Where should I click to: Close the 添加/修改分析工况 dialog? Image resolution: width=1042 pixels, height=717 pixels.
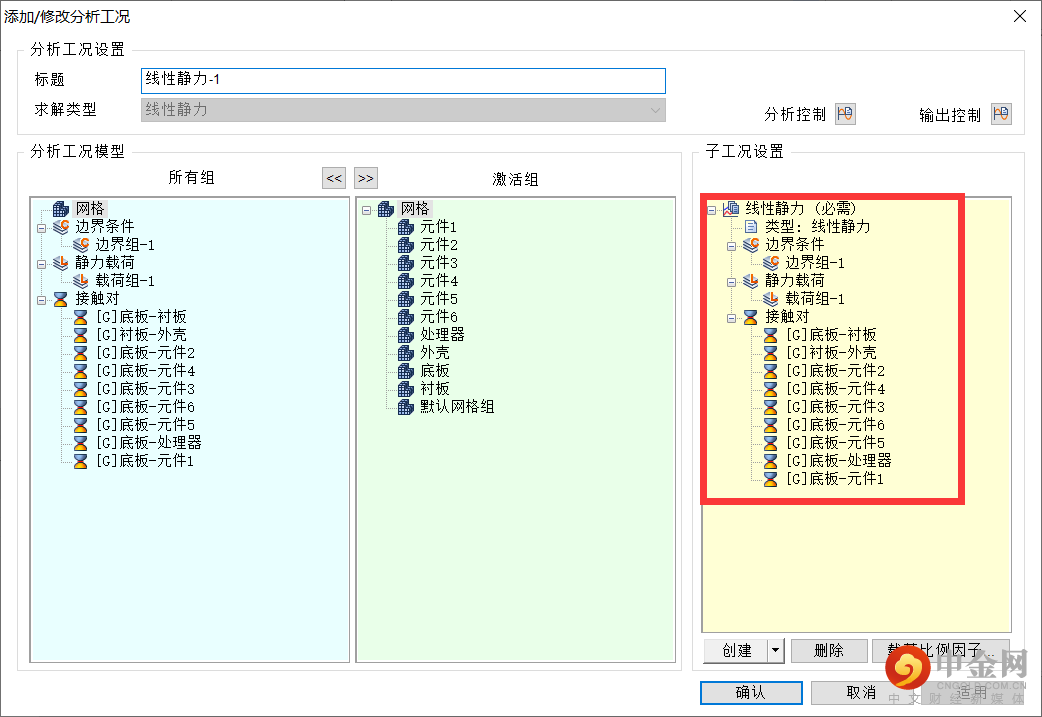1020,16
